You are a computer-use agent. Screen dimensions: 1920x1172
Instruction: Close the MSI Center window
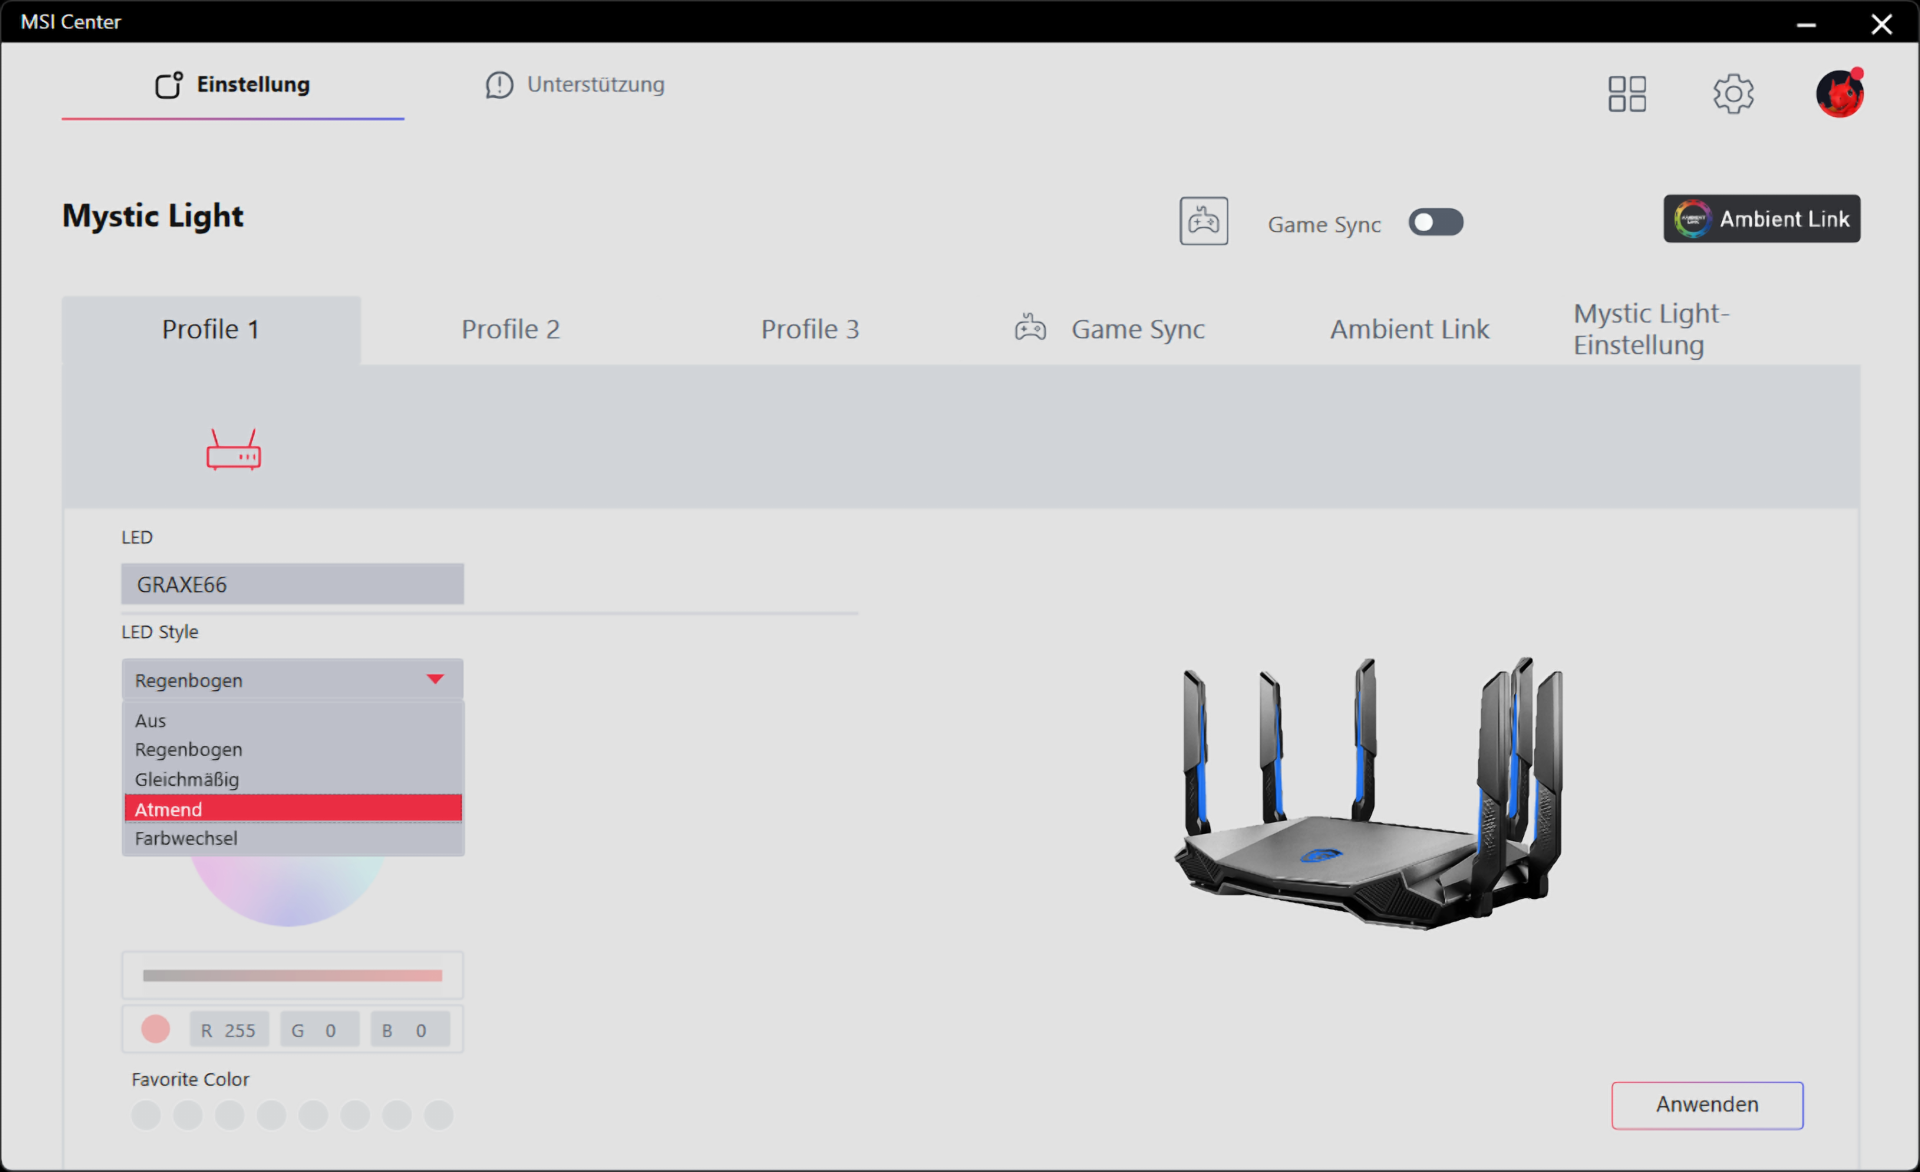coord(1881,24)
